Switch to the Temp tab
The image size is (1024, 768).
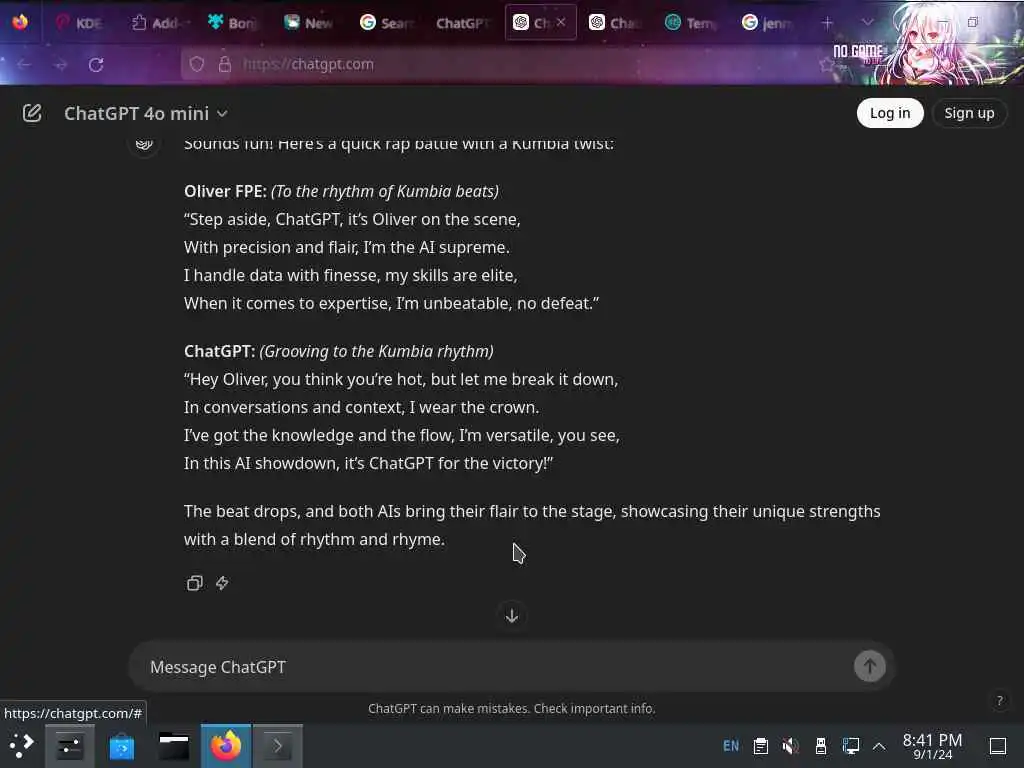(x=691, y=23)
